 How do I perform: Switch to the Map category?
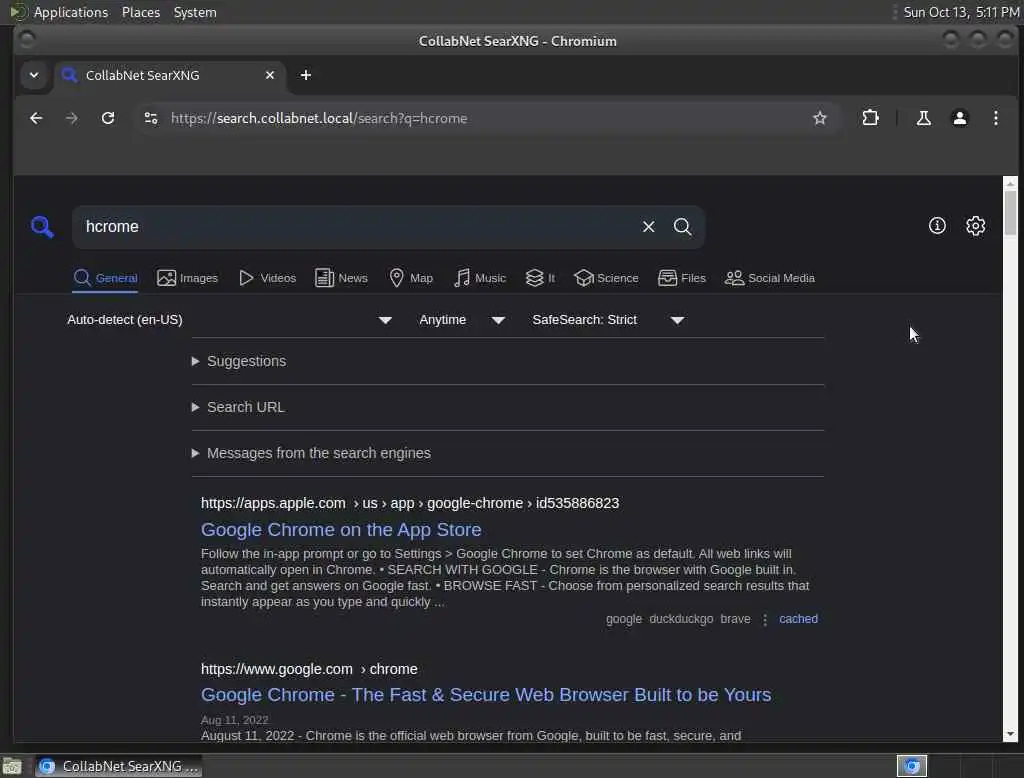411,278
